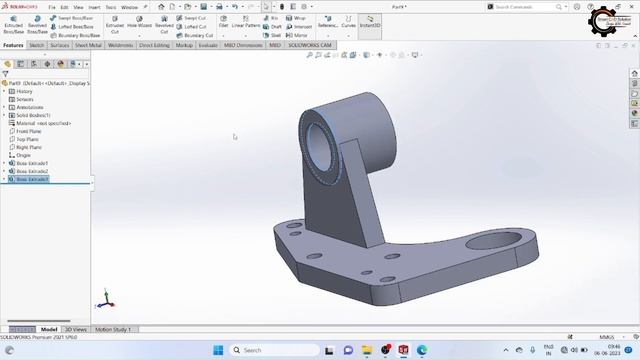Select the Fillet tool

click(x=223, y=22)
